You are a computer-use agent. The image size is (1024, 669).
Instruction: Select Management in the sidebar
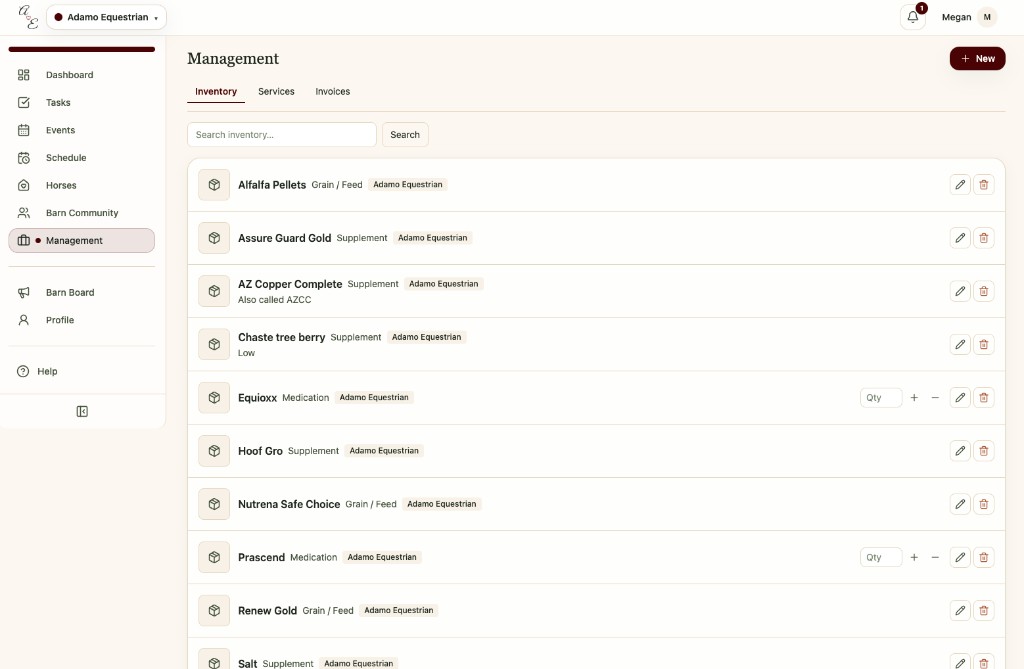(82, 240)
